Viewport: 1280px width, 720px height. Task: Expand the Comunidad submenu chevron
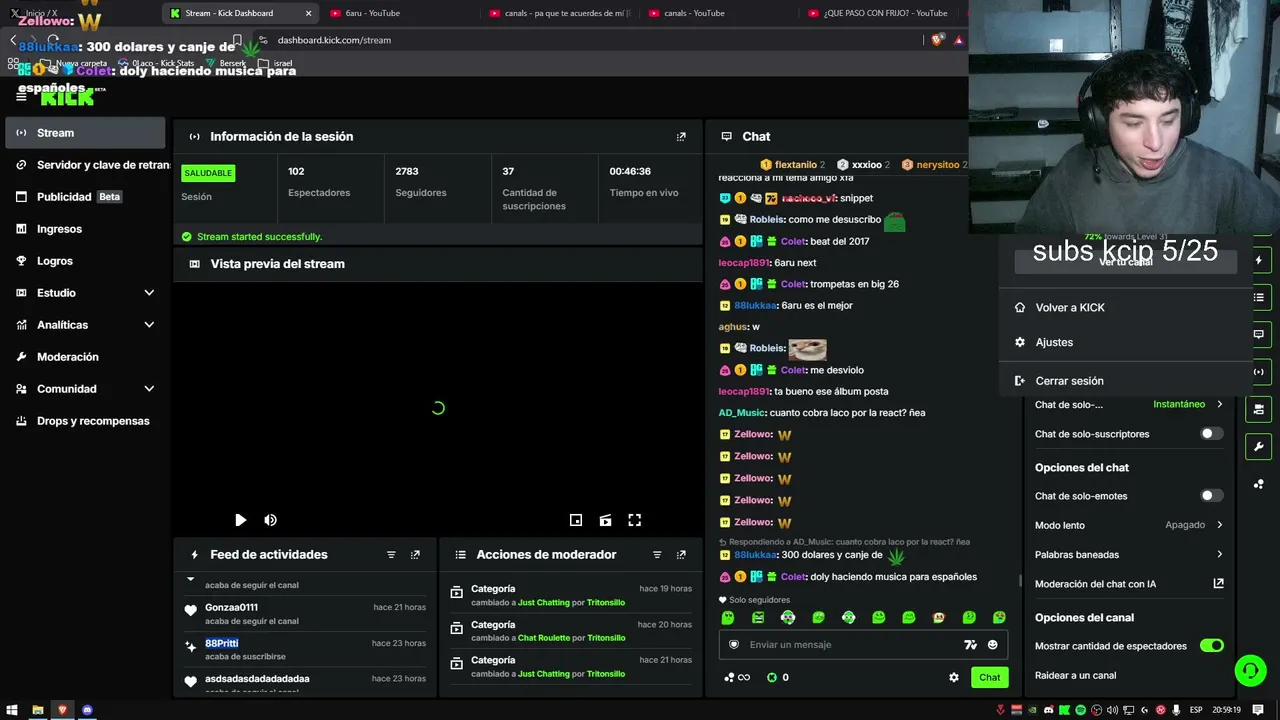pyautogui.click(x=149, y=389)
